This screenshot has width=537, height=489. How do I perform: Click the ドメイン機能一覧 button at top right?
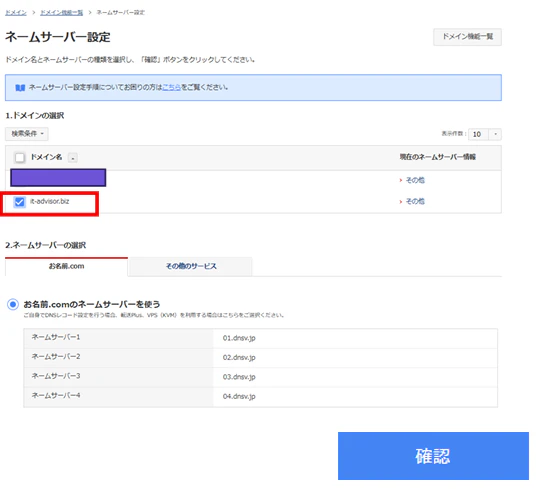point(467,37)
